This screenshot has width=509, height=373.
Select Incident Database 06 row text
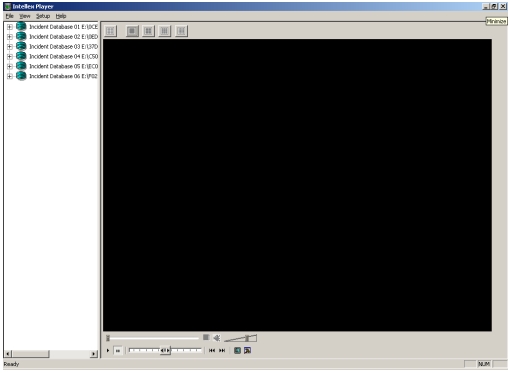point(63,76)
